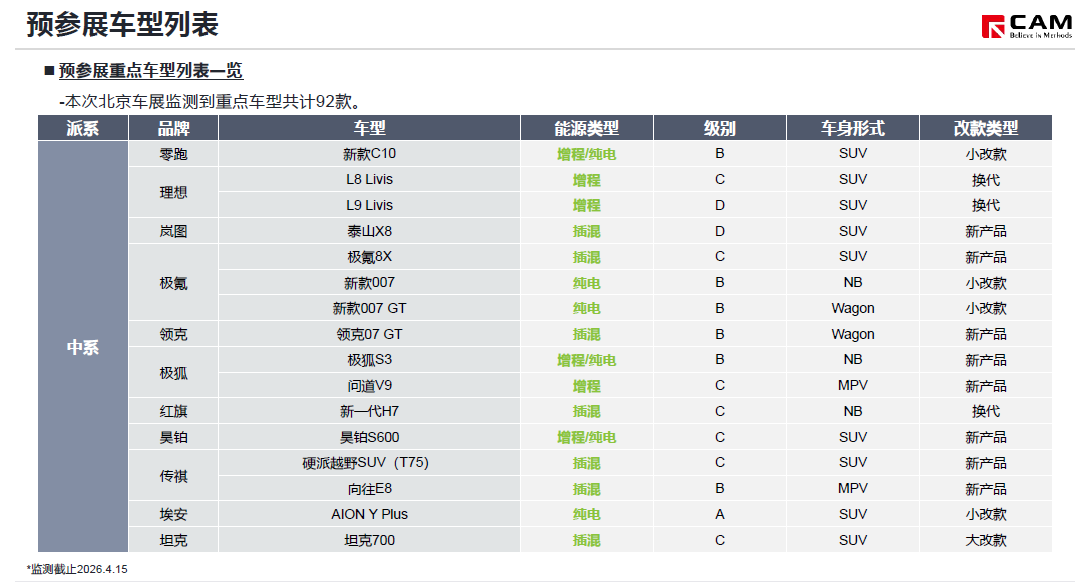The image size is (1076, 582).
Task: Select the 昊铂S600 model cell
Action: point(369,437)
